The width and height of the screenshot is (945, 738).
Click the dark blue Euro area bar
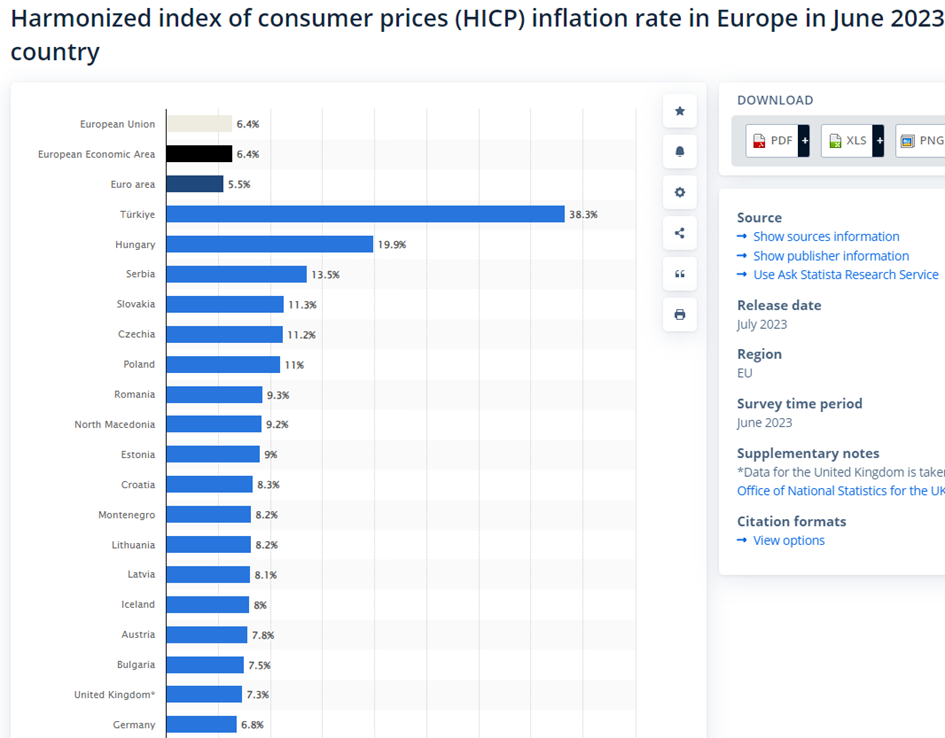pos(195,184)
